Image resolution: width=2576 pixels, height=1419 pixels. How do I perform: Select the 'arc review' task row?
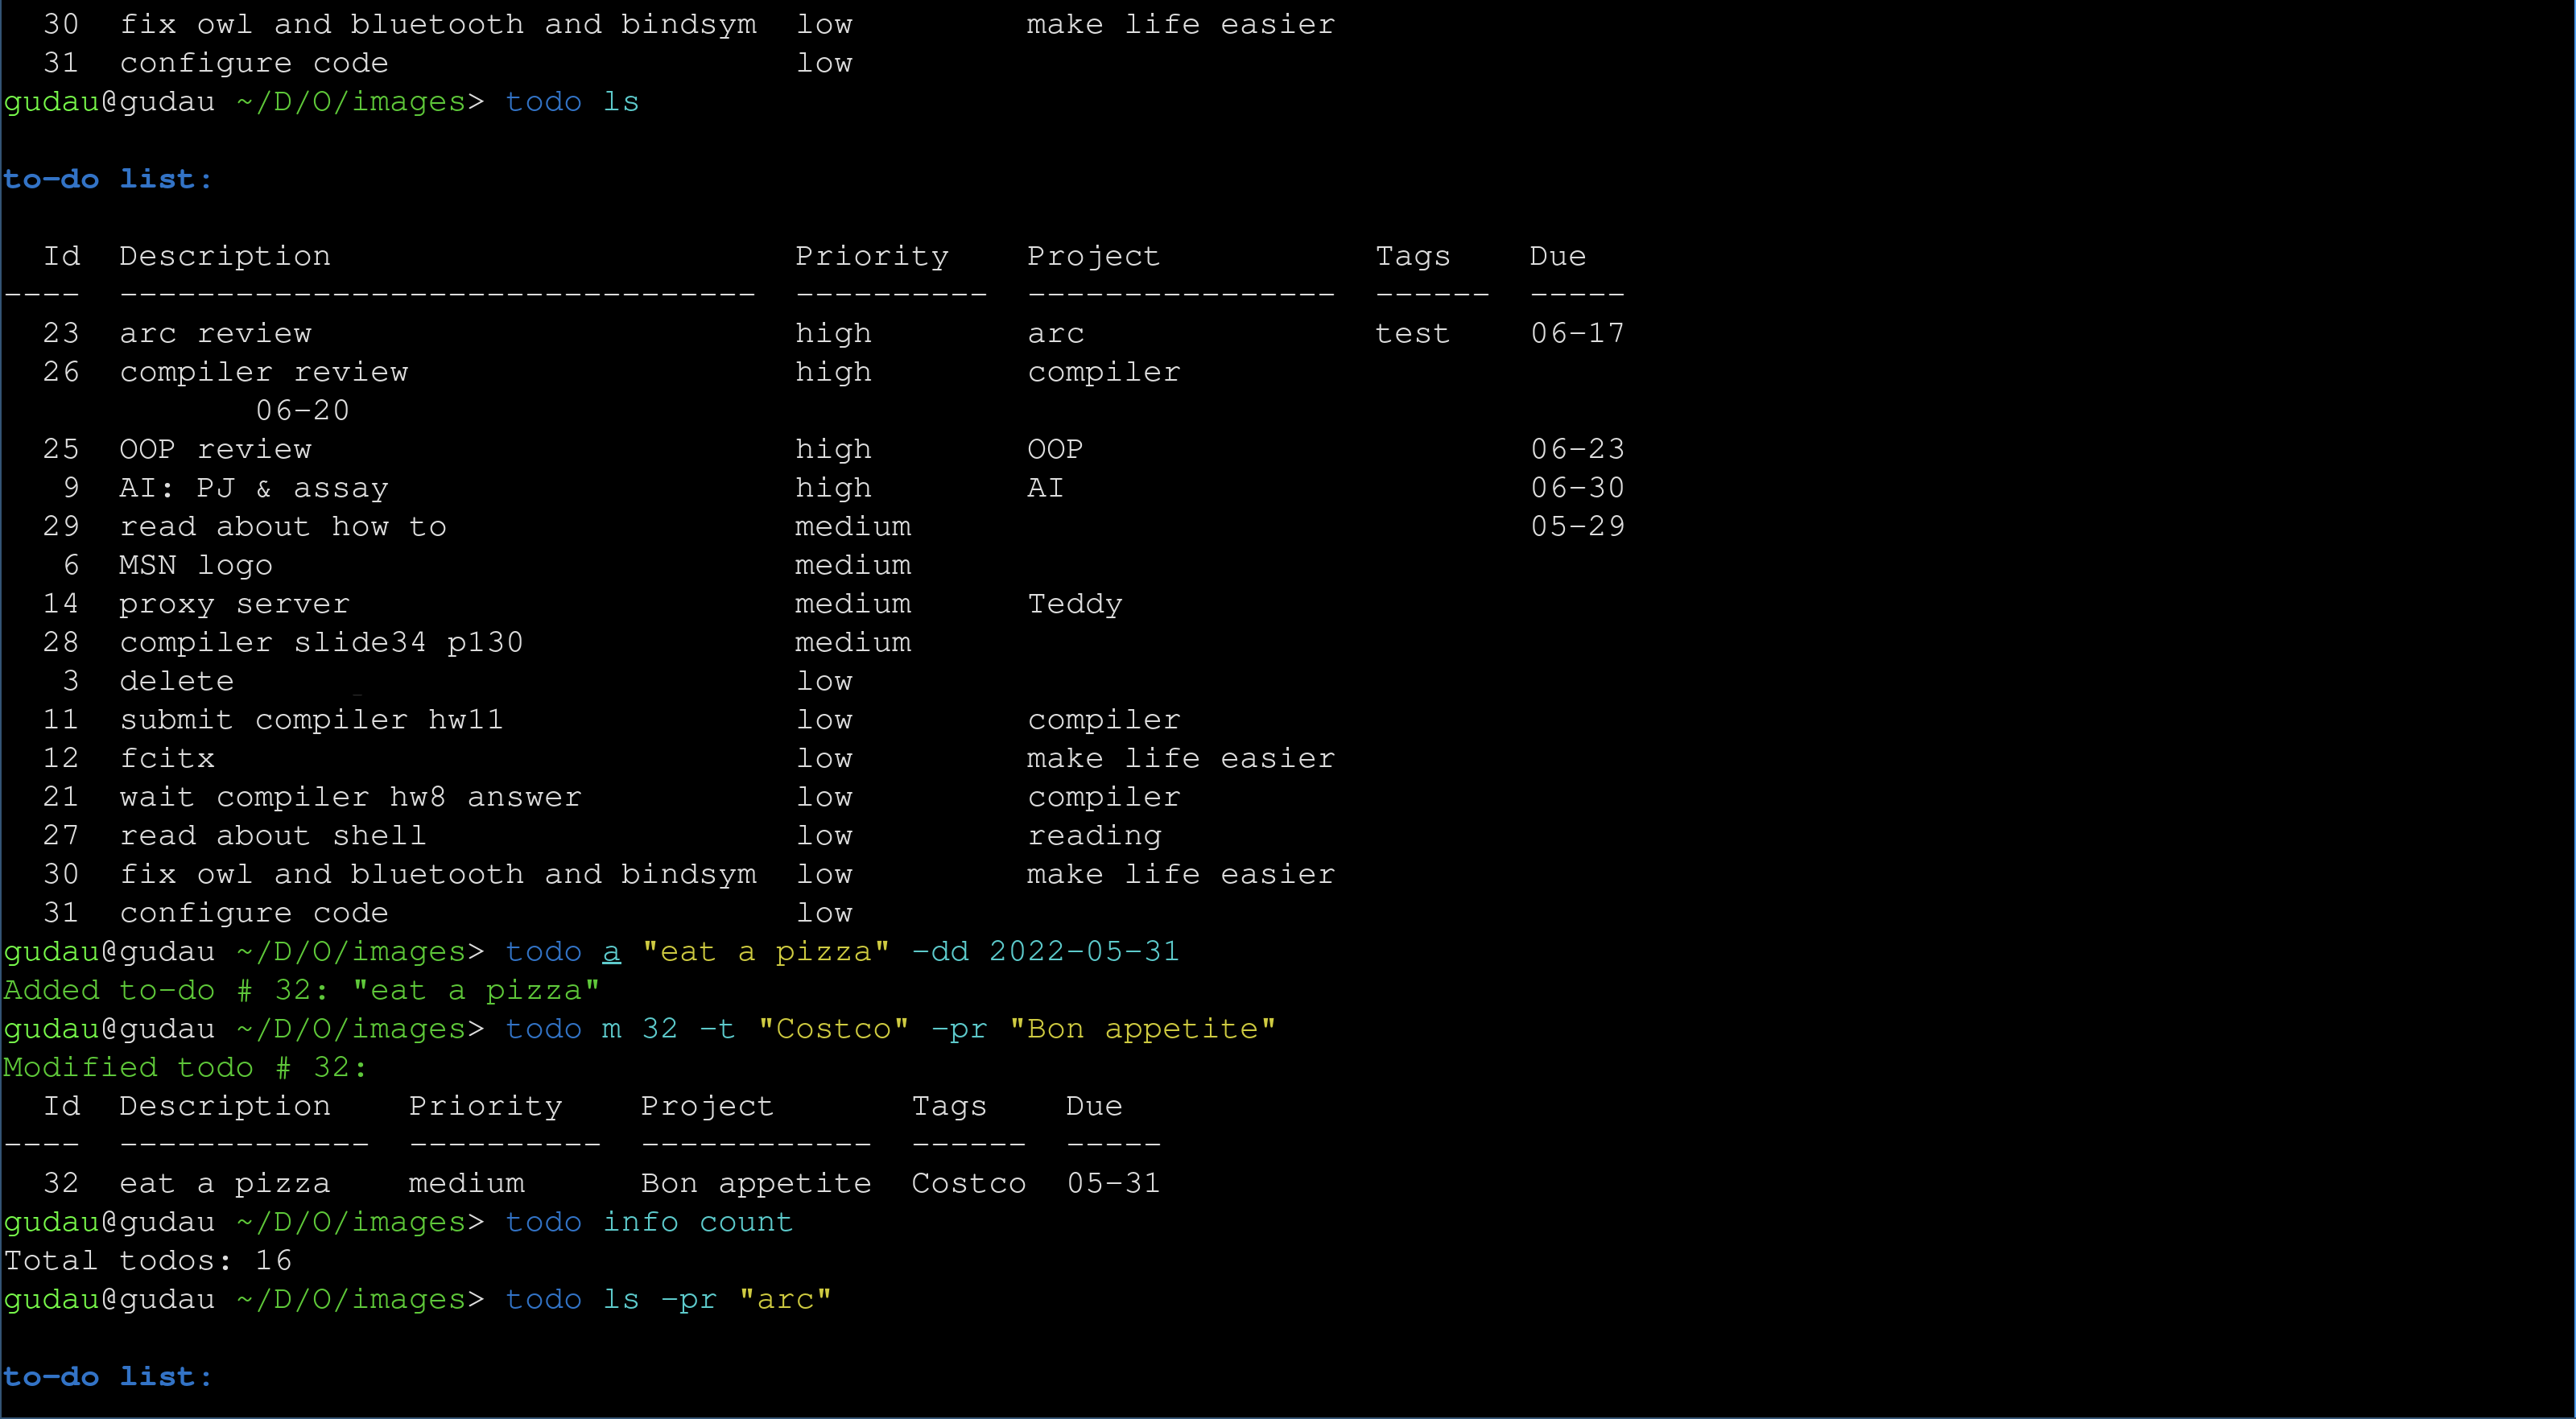click(x=215, y=333)
